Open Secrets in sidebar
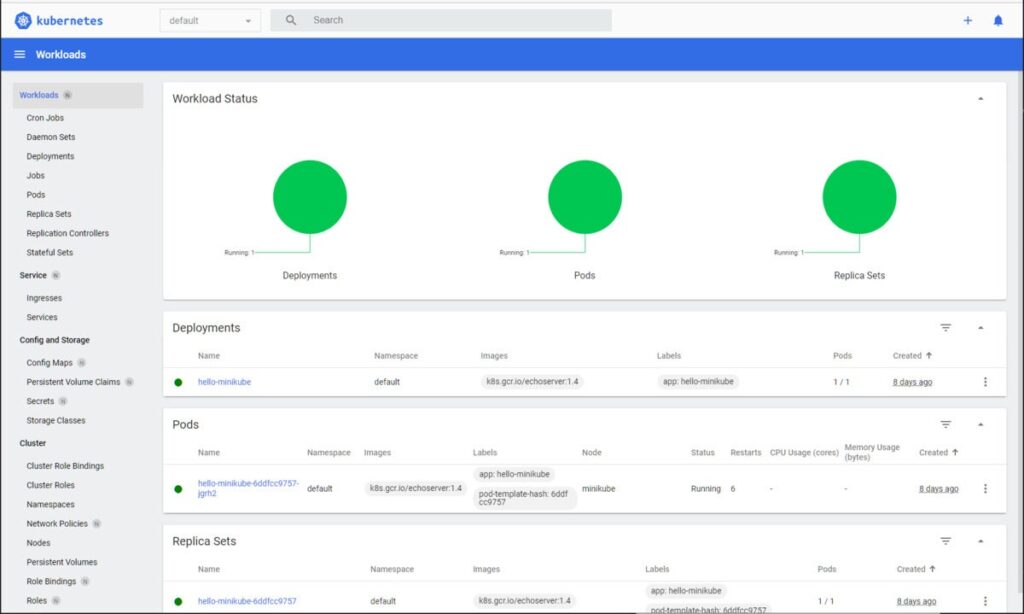Screen dimensions: 1024x614 (40, 401)
